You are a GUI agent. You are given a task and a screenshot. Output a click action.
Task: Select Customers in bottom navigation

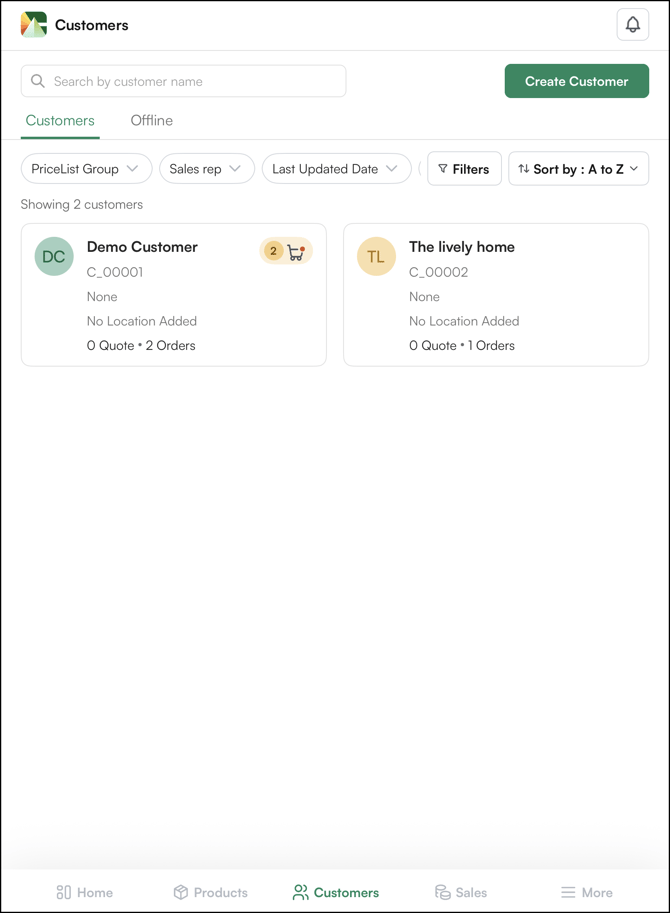point(335,892)
